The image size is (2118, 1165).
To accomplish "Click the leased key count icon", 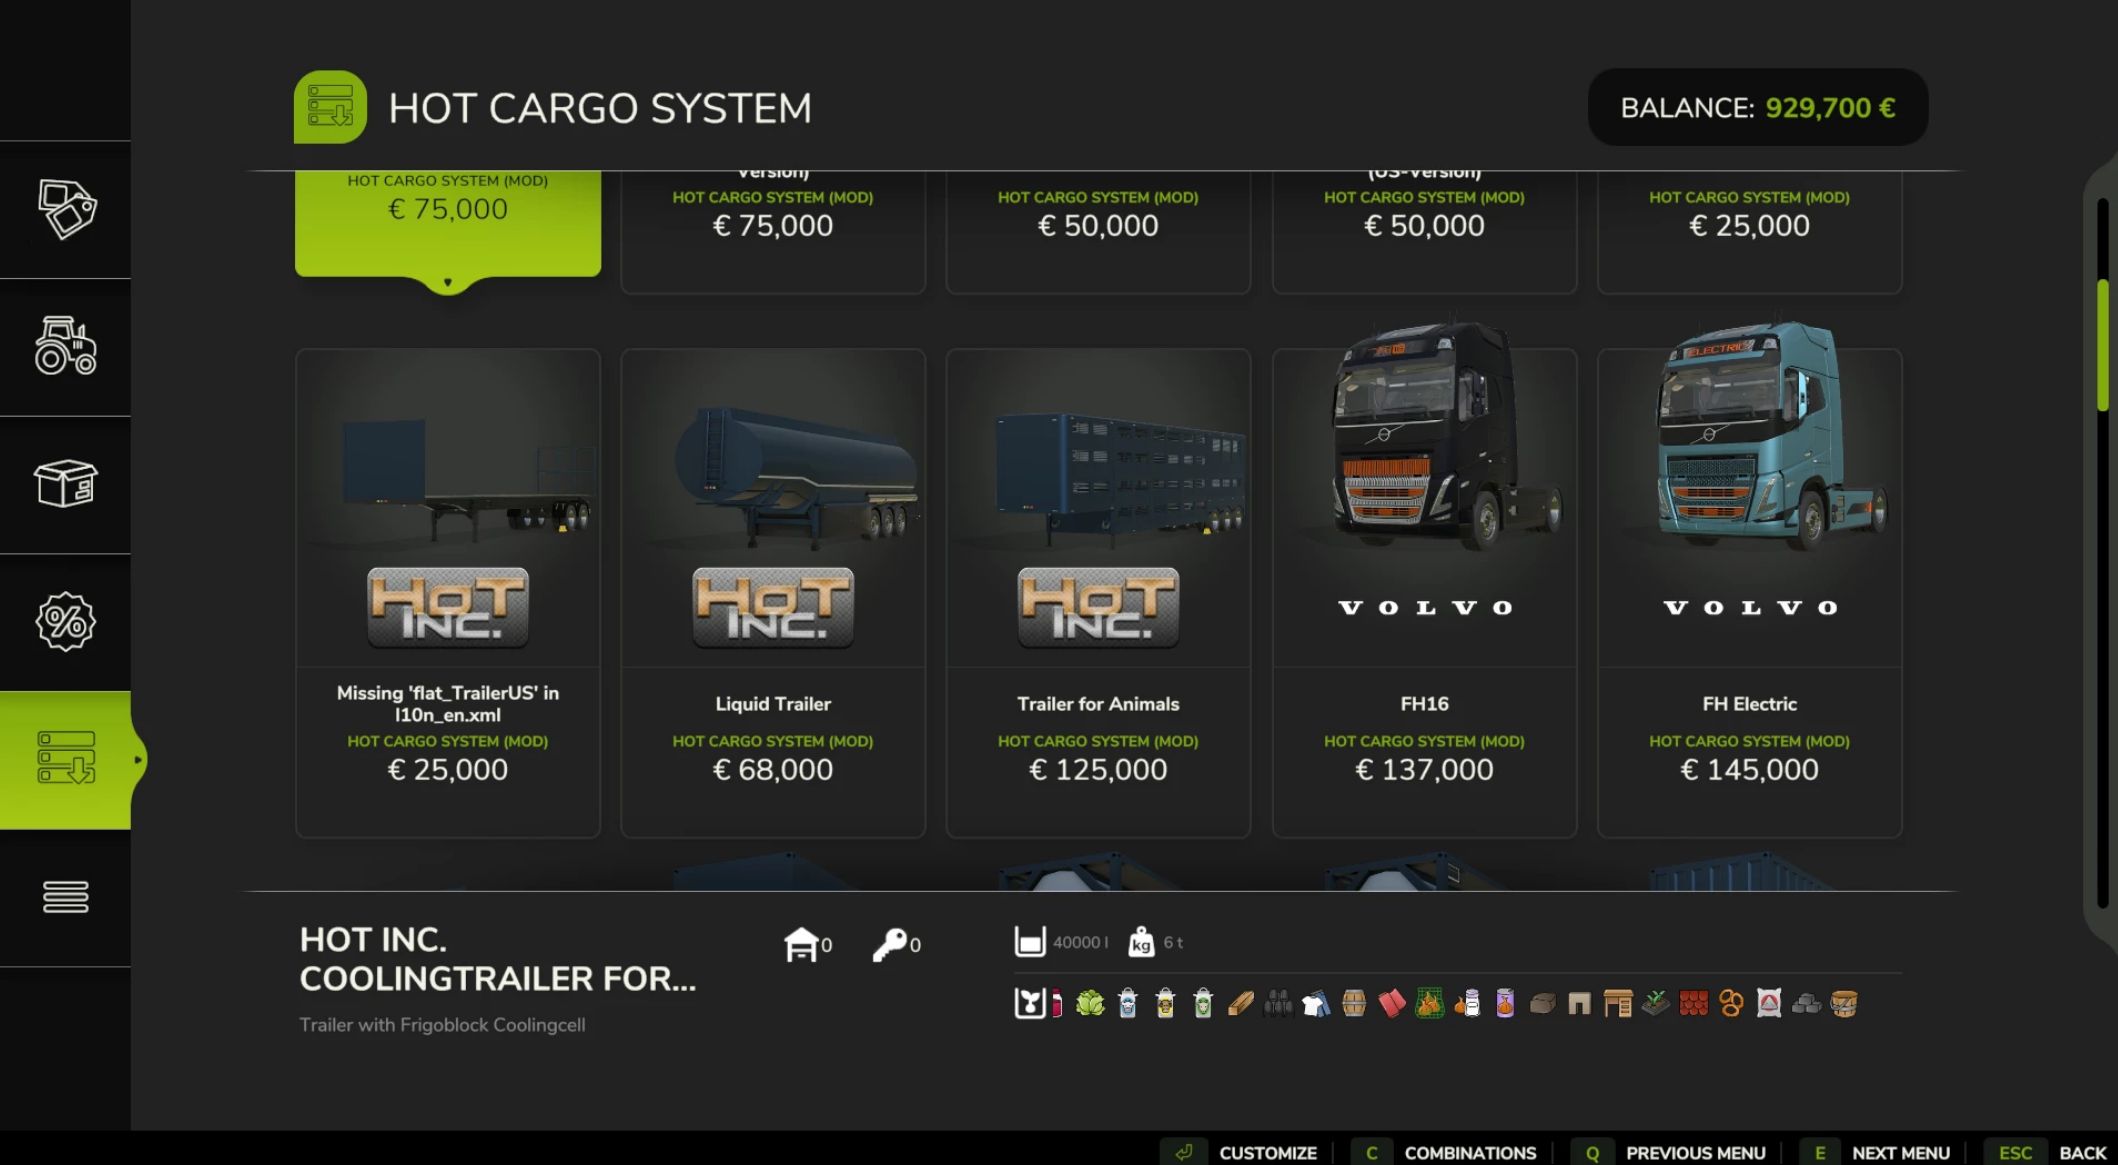I will click(x=889, y=944).
